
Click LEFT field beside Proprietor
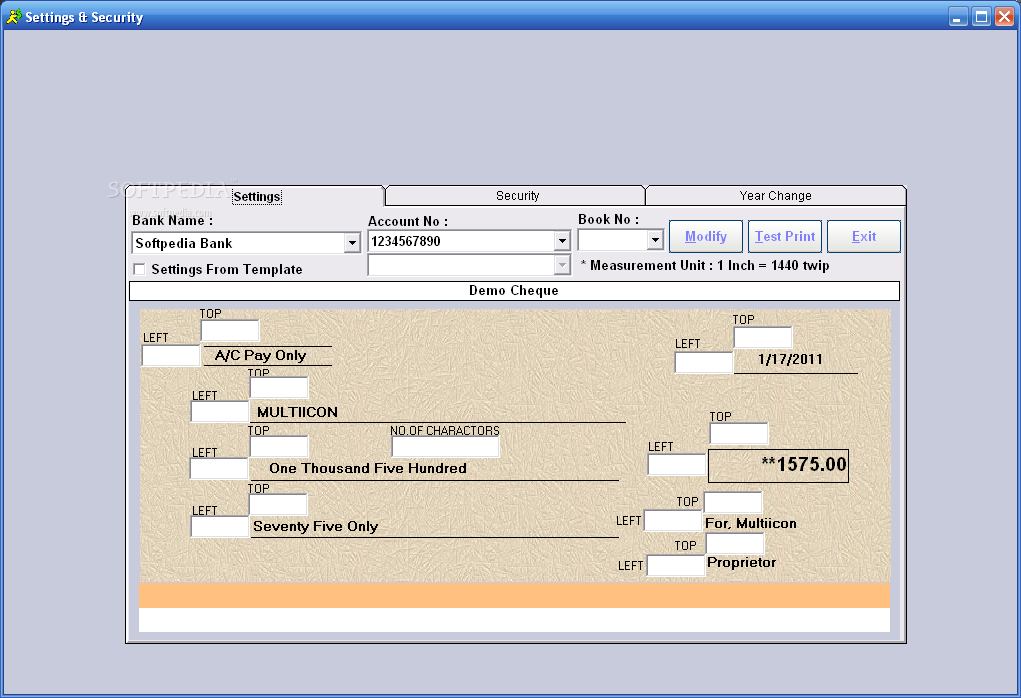click(676, 565)
